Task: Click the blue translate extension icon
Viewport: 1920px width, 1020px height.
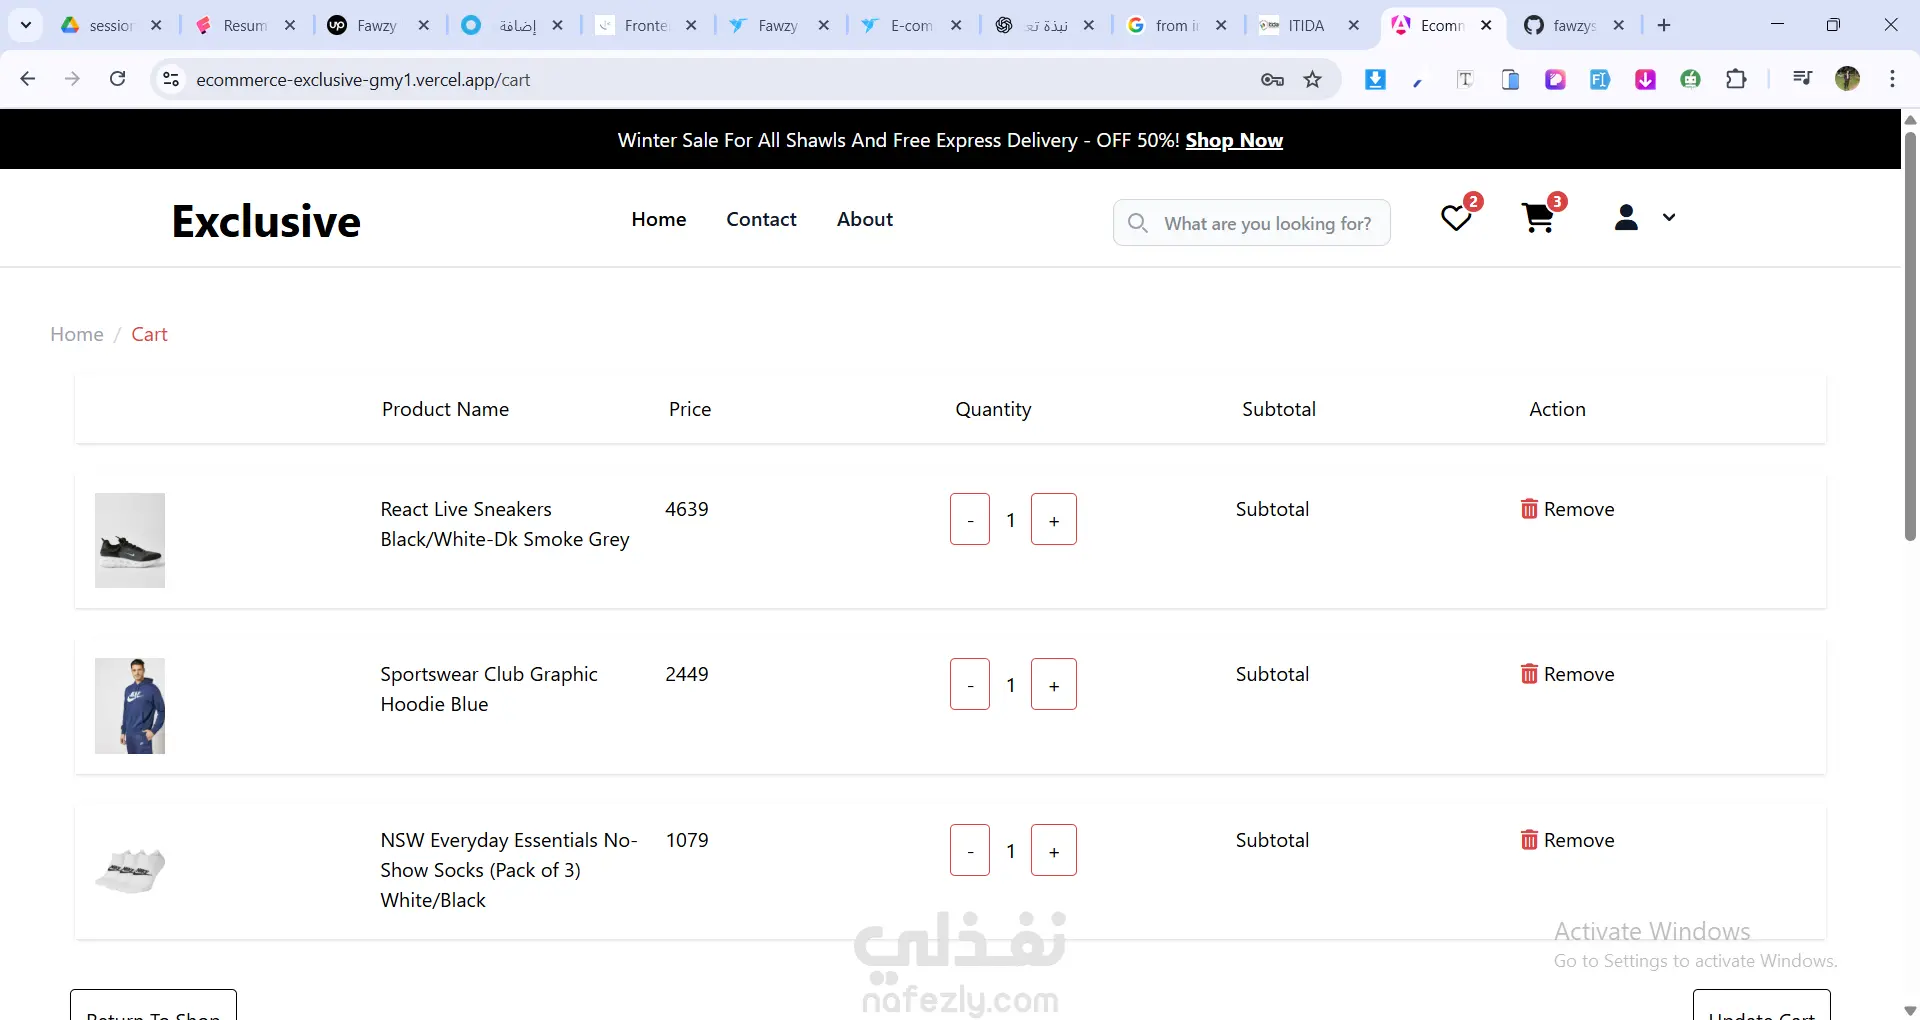Action: [1600, 79]
